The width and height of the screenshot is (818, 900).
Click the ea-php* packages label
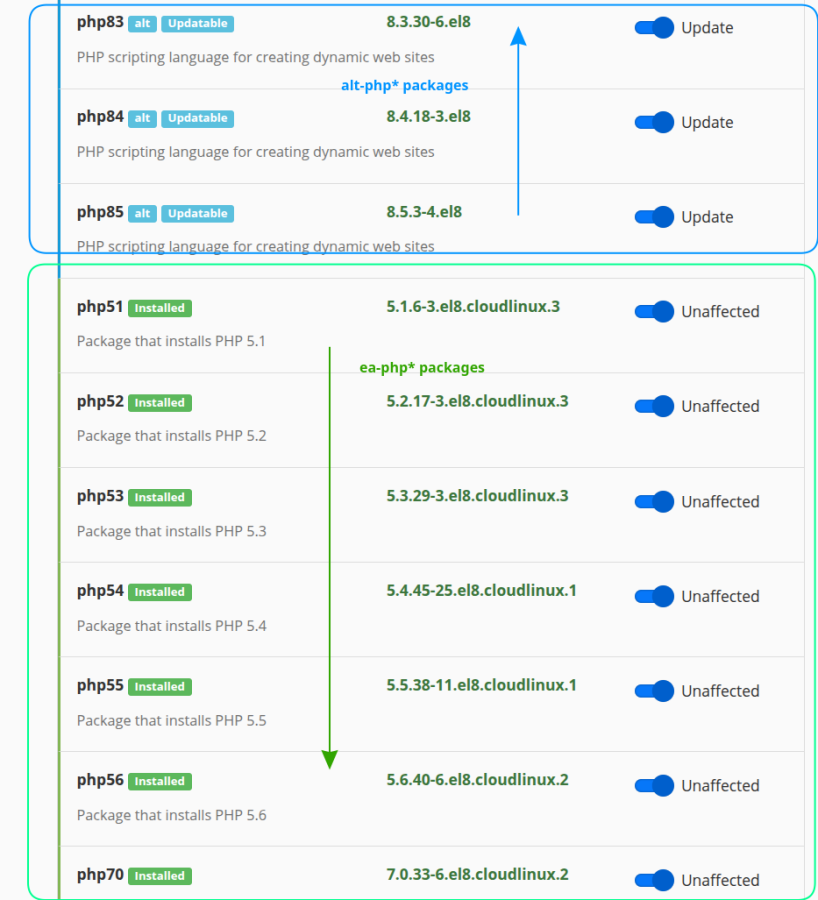(x=422, y=368)
